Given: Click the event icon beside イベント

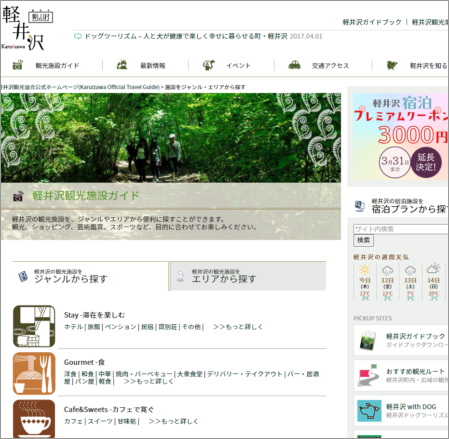Looking at the screenshot, I should coord(209,65).
